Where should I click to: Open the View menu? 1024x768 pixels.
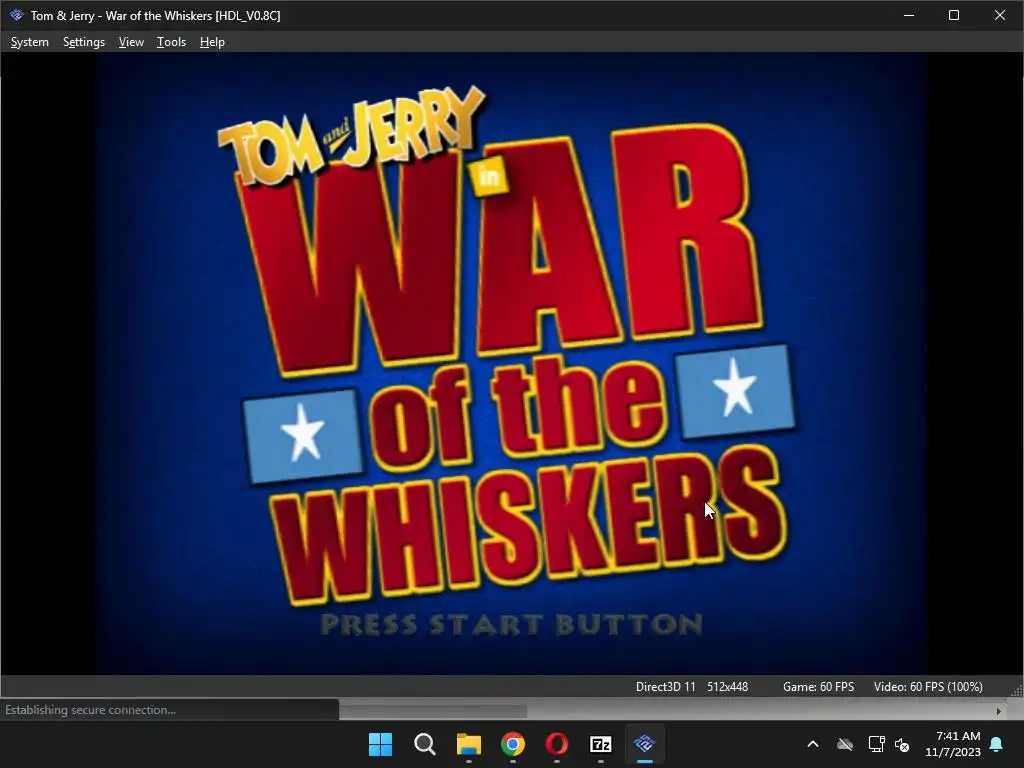(x=131, y=42)
